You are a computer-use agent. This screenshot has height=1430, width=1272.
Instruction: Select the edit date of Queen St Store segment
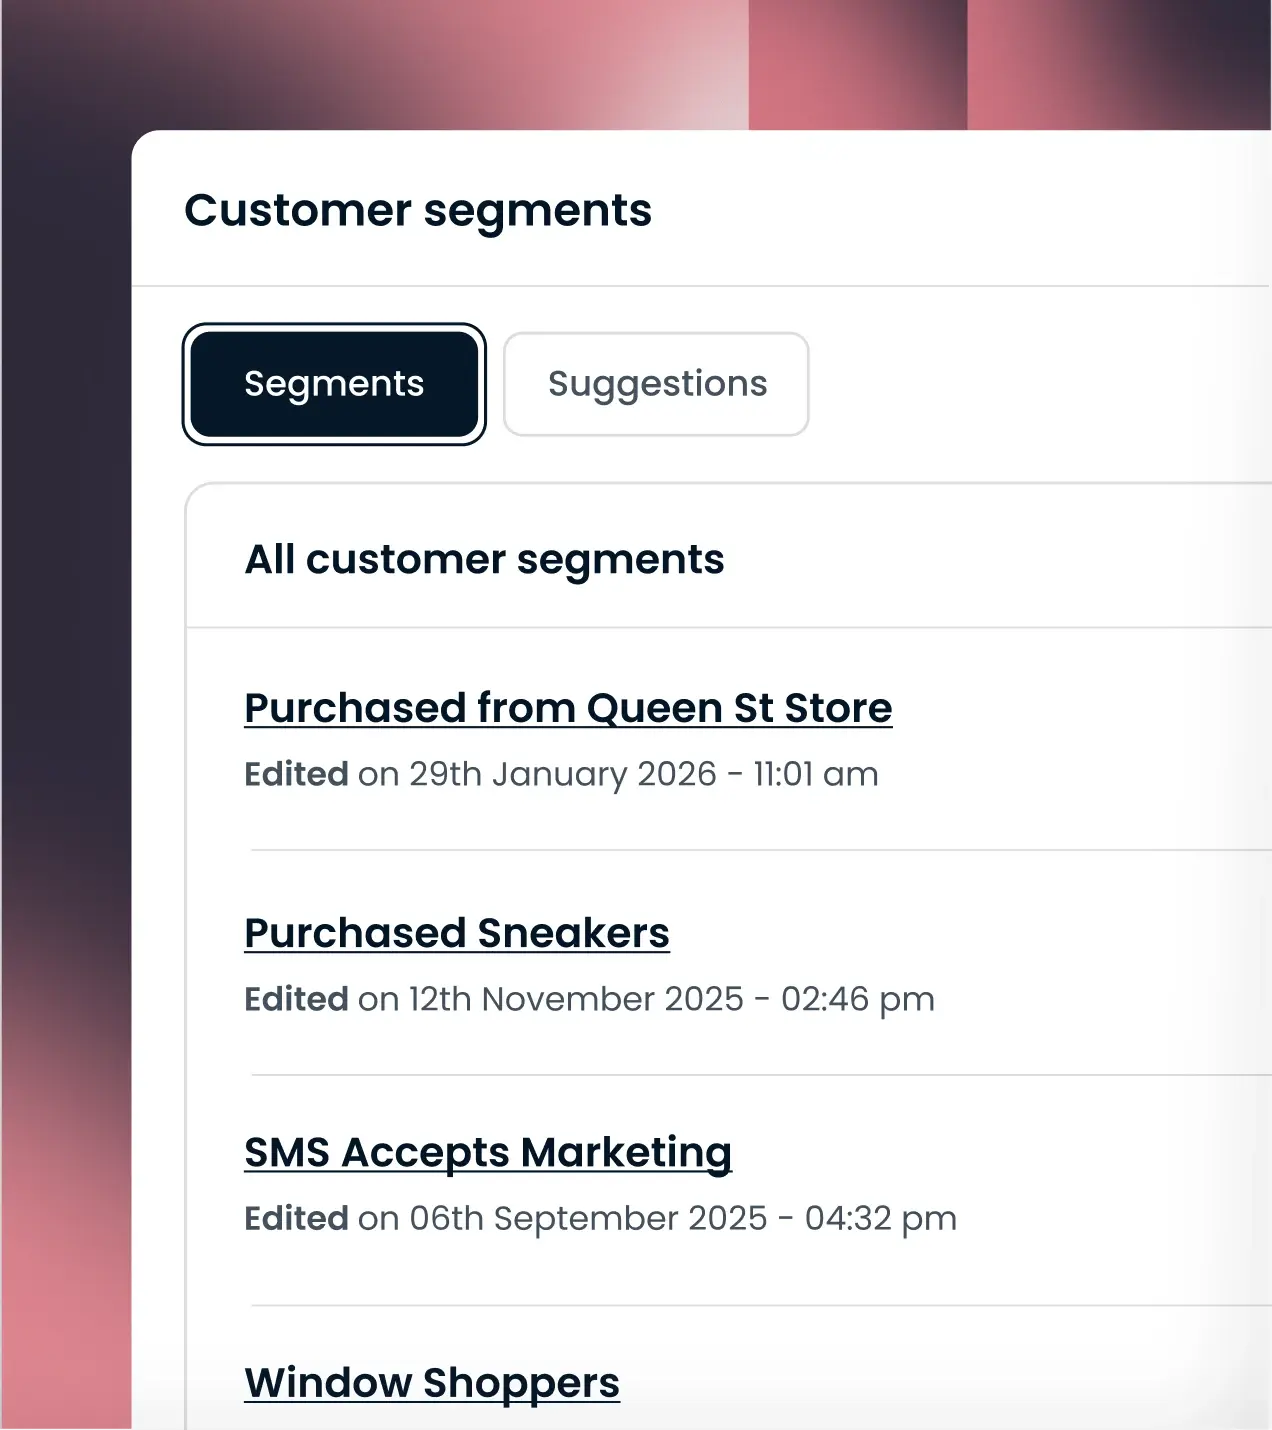coord(561,774)
